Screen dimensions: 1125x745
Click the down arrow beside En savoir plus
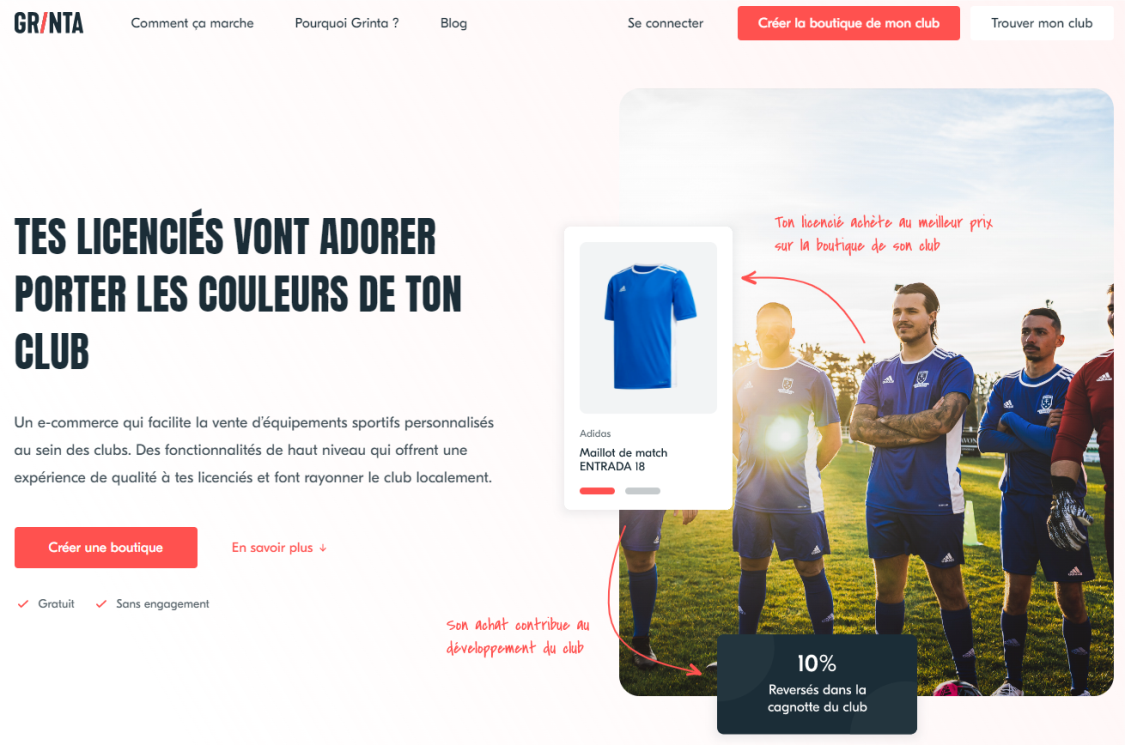323,548
